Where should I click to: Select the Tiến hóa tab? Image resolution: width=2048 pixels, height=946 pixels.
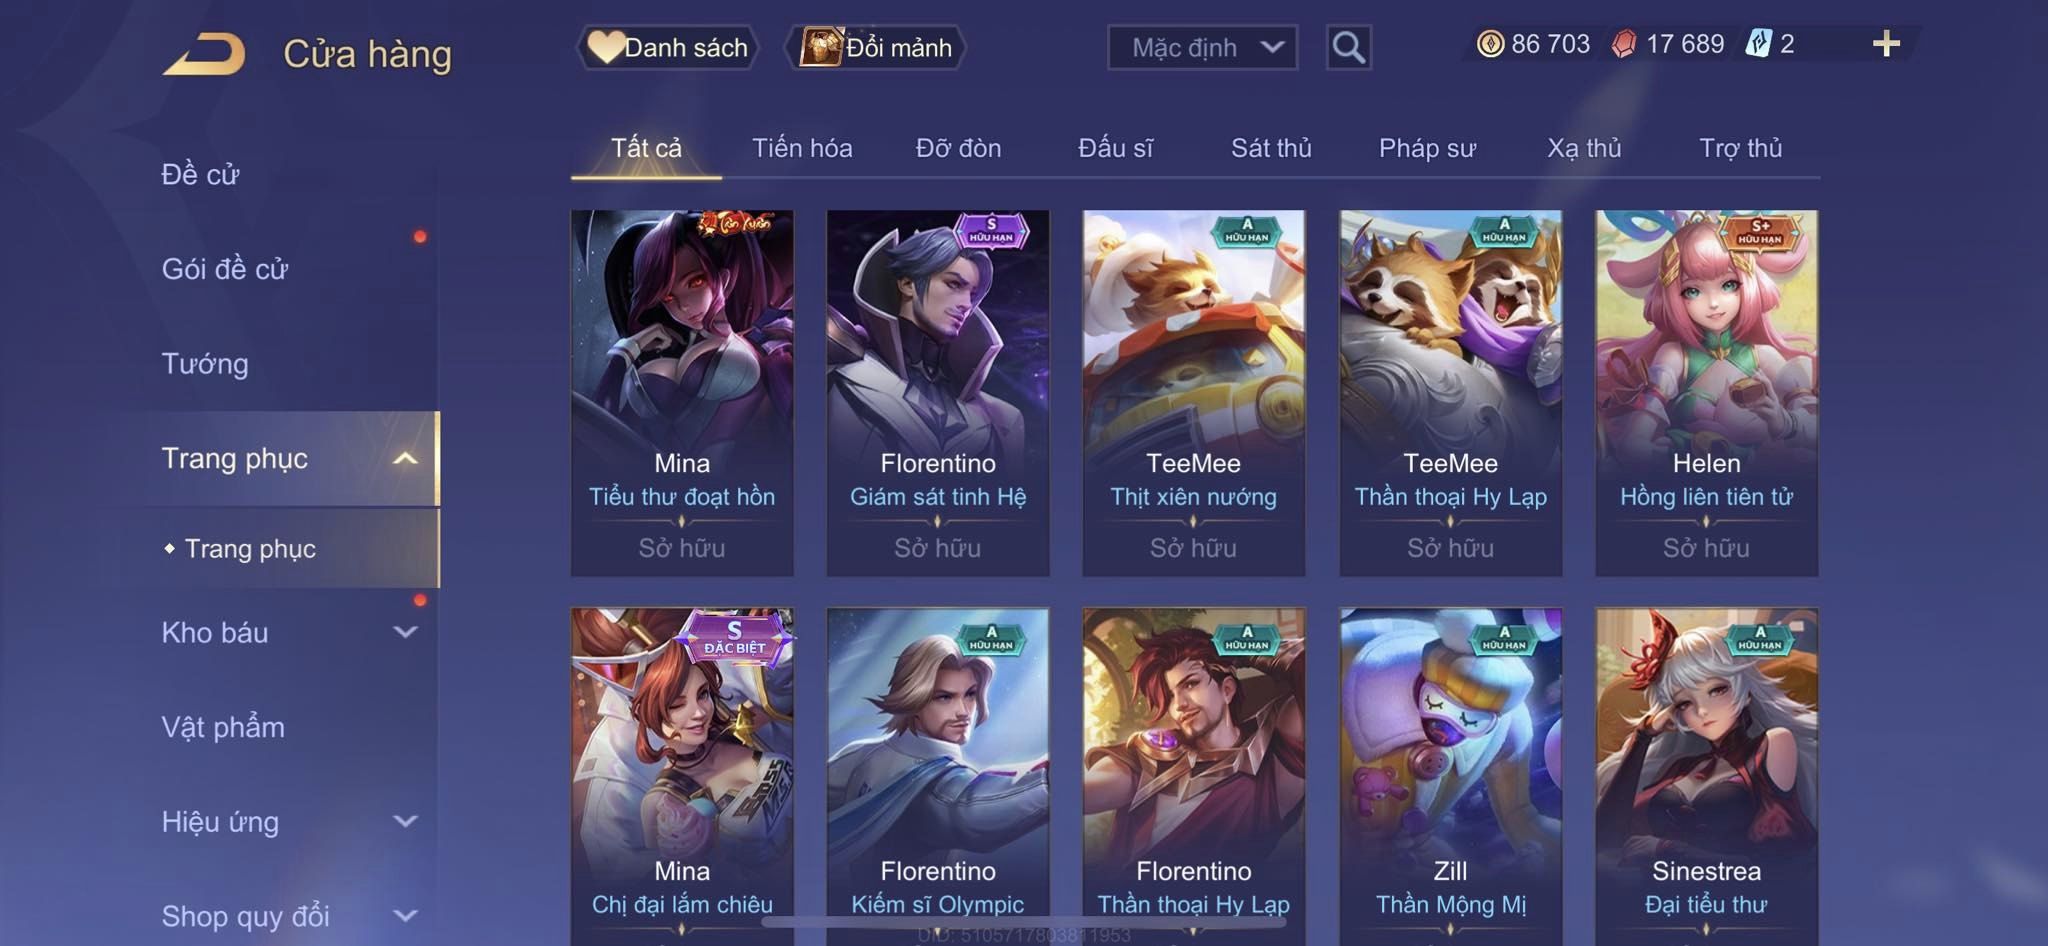pyautogui.click(x=802, y=148)
